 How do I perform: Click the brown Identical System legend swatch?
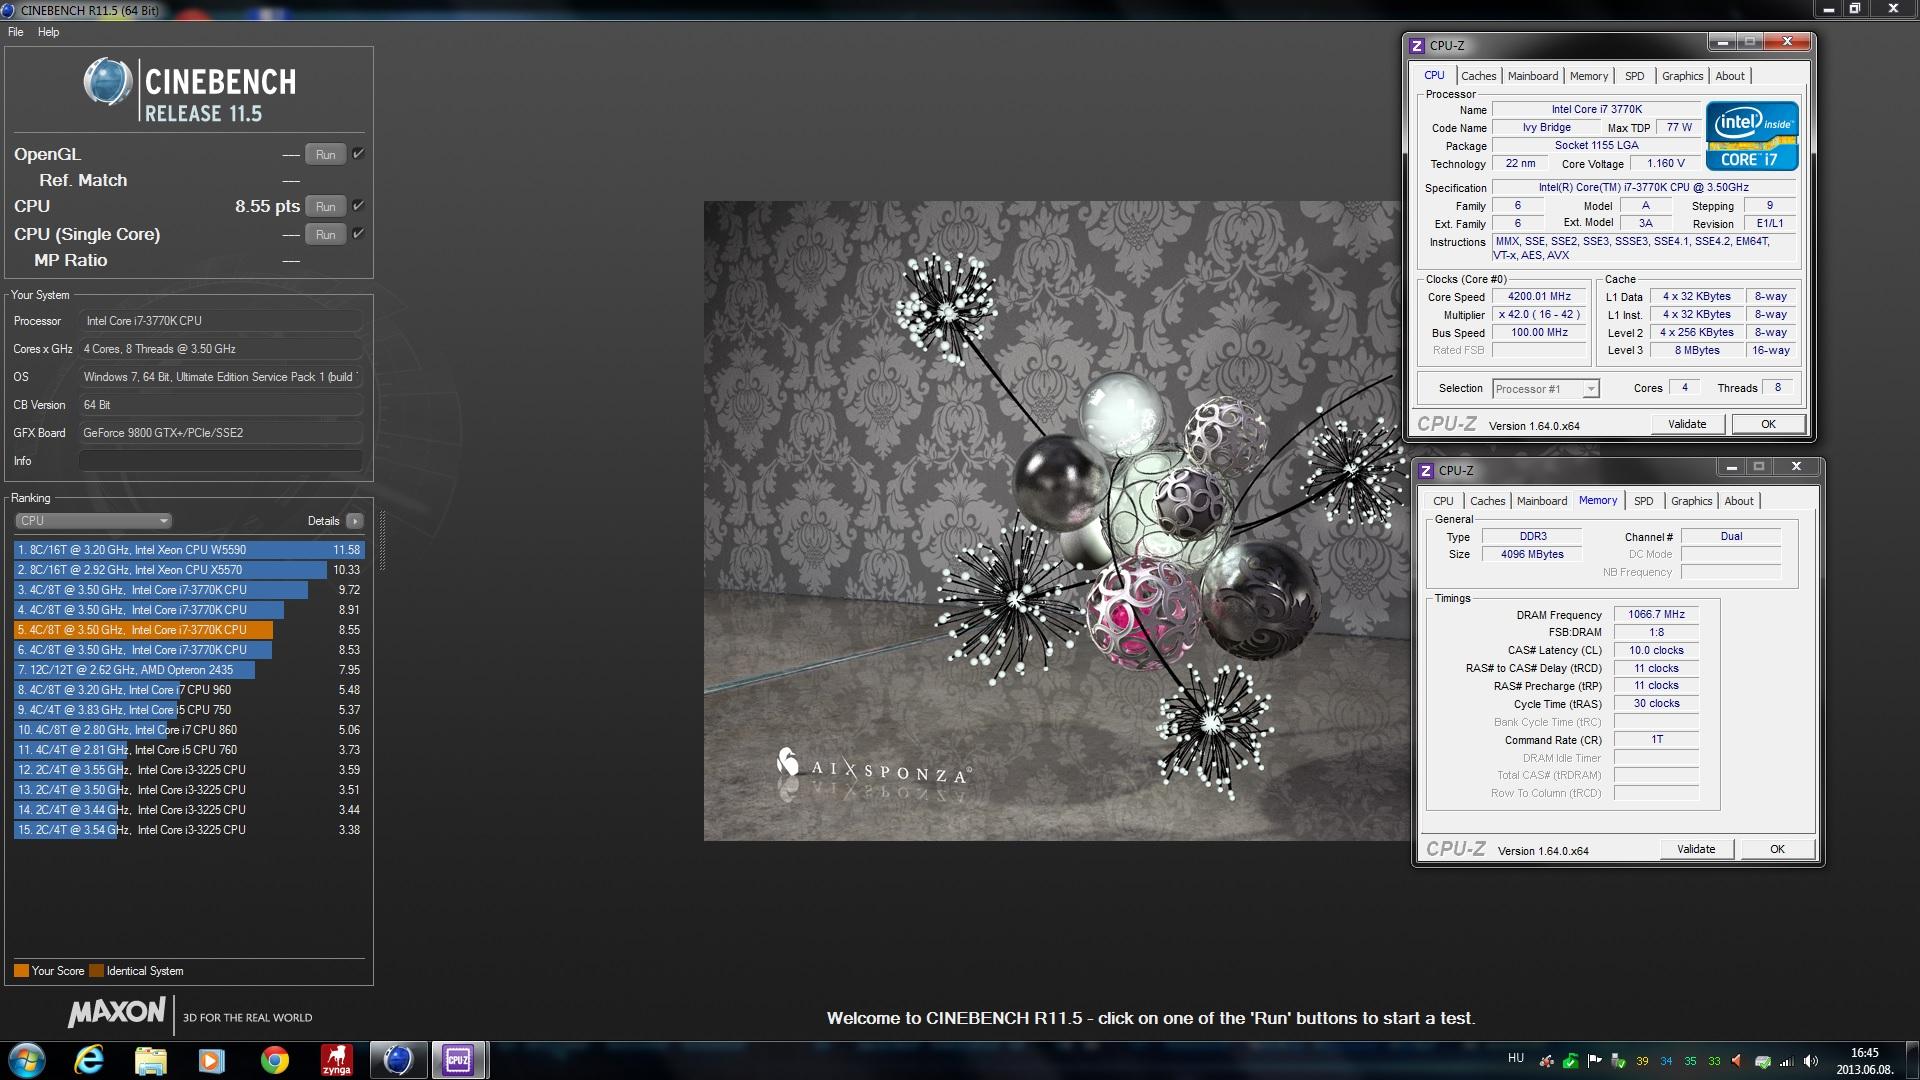96,971
